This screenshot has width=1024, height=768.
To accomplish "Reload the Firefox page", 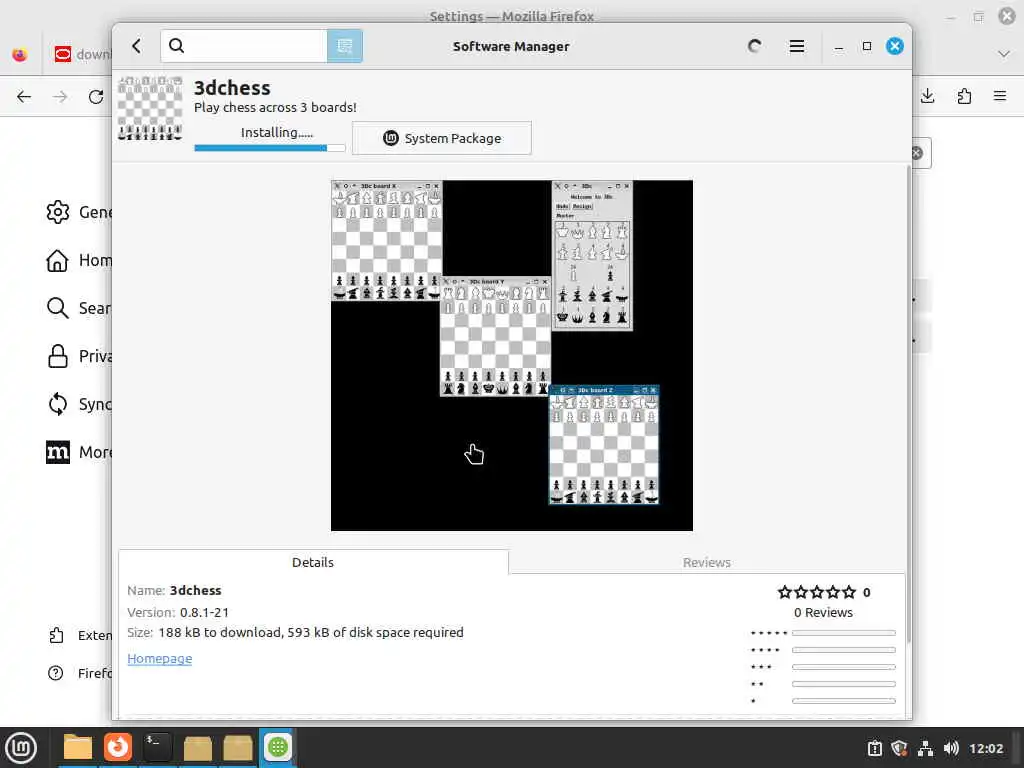I will 96,97.
